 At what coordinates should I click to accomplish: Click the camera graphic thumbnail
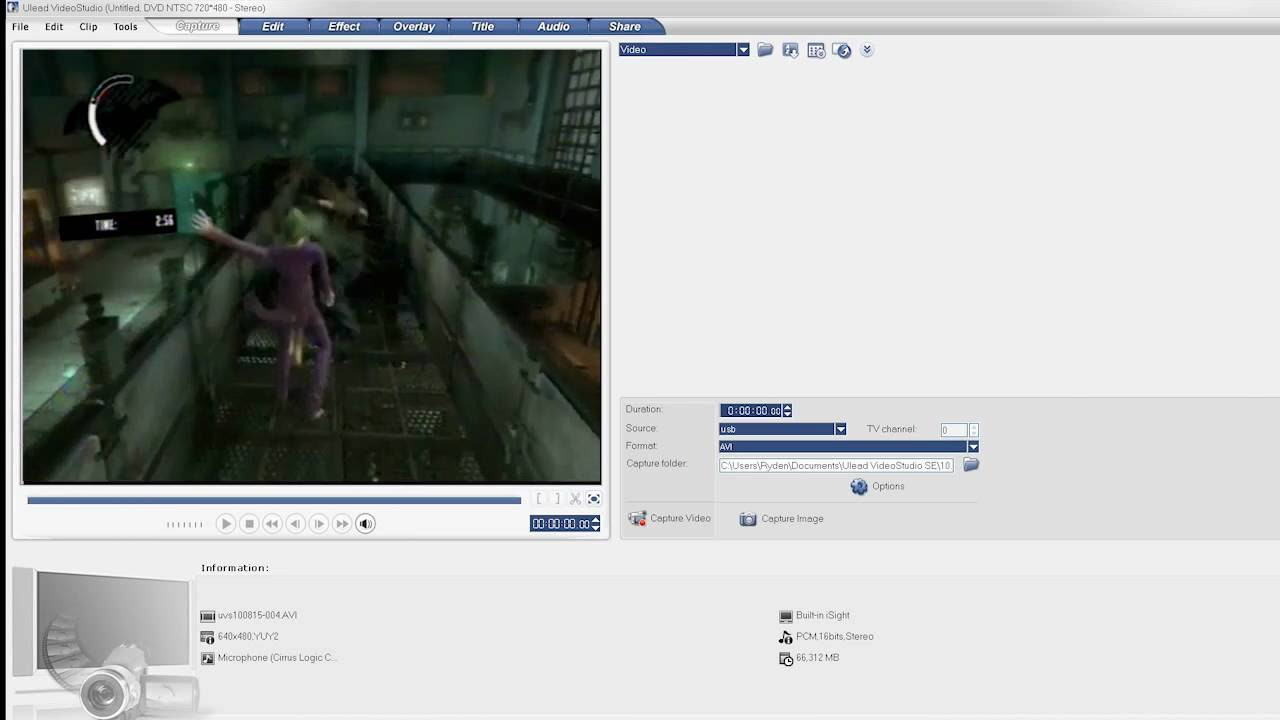tap(105, 643)
